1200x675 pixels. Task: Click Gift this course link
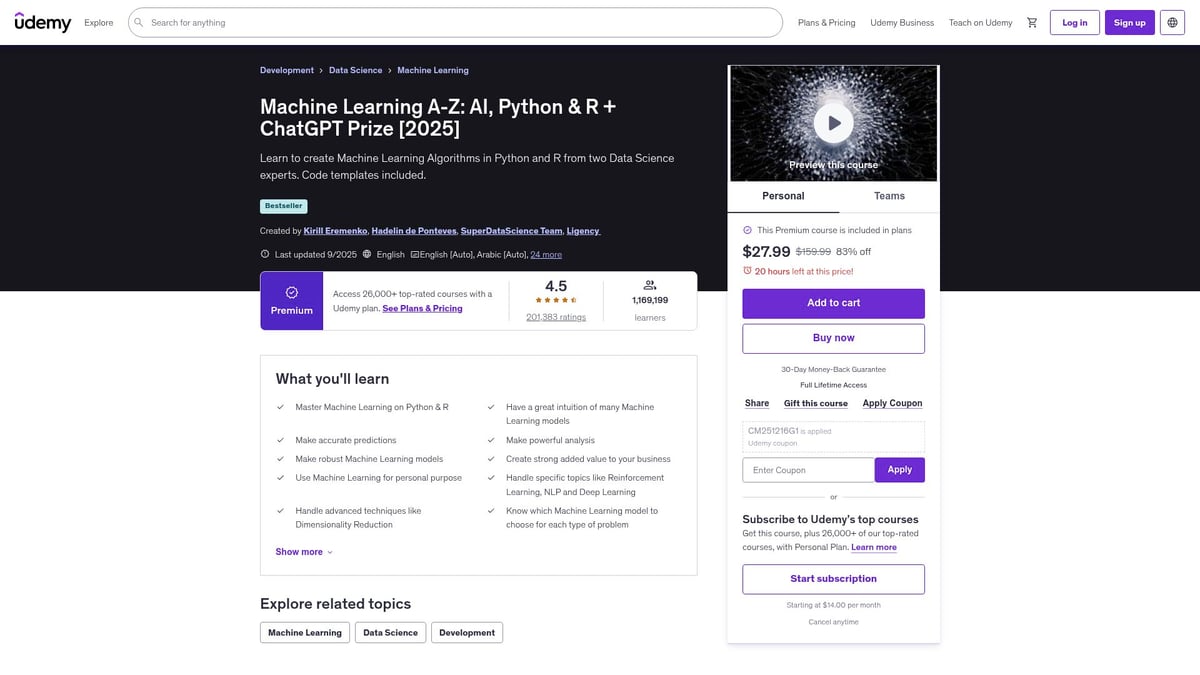[x=816, y=403]
